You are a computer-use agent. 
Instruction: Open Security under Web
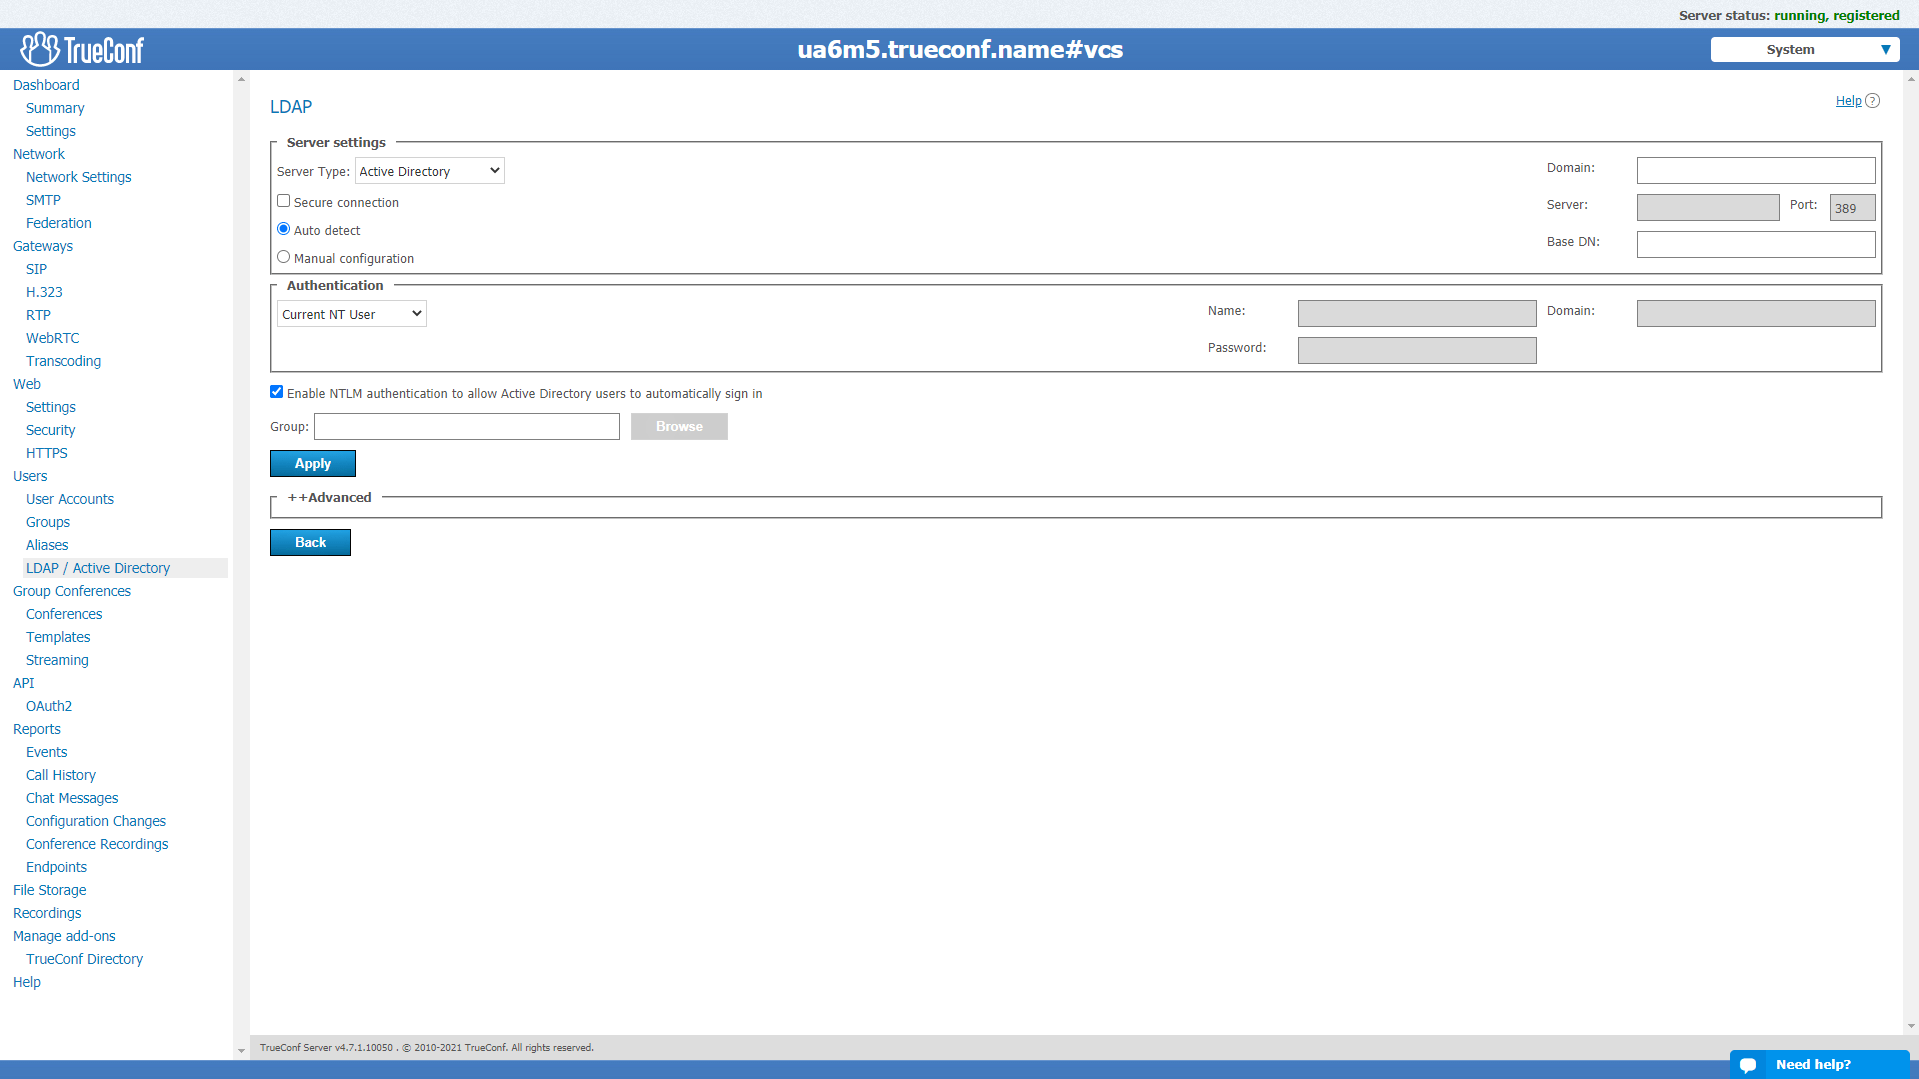(51, 430)
